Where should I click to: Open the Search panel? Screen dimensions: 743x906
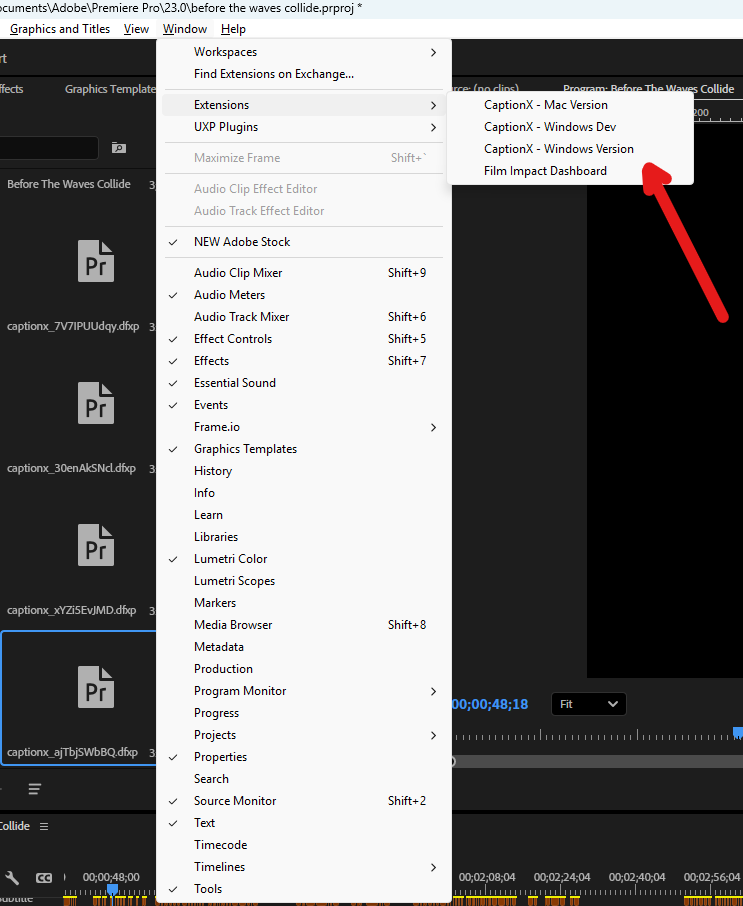coord(303,779)
